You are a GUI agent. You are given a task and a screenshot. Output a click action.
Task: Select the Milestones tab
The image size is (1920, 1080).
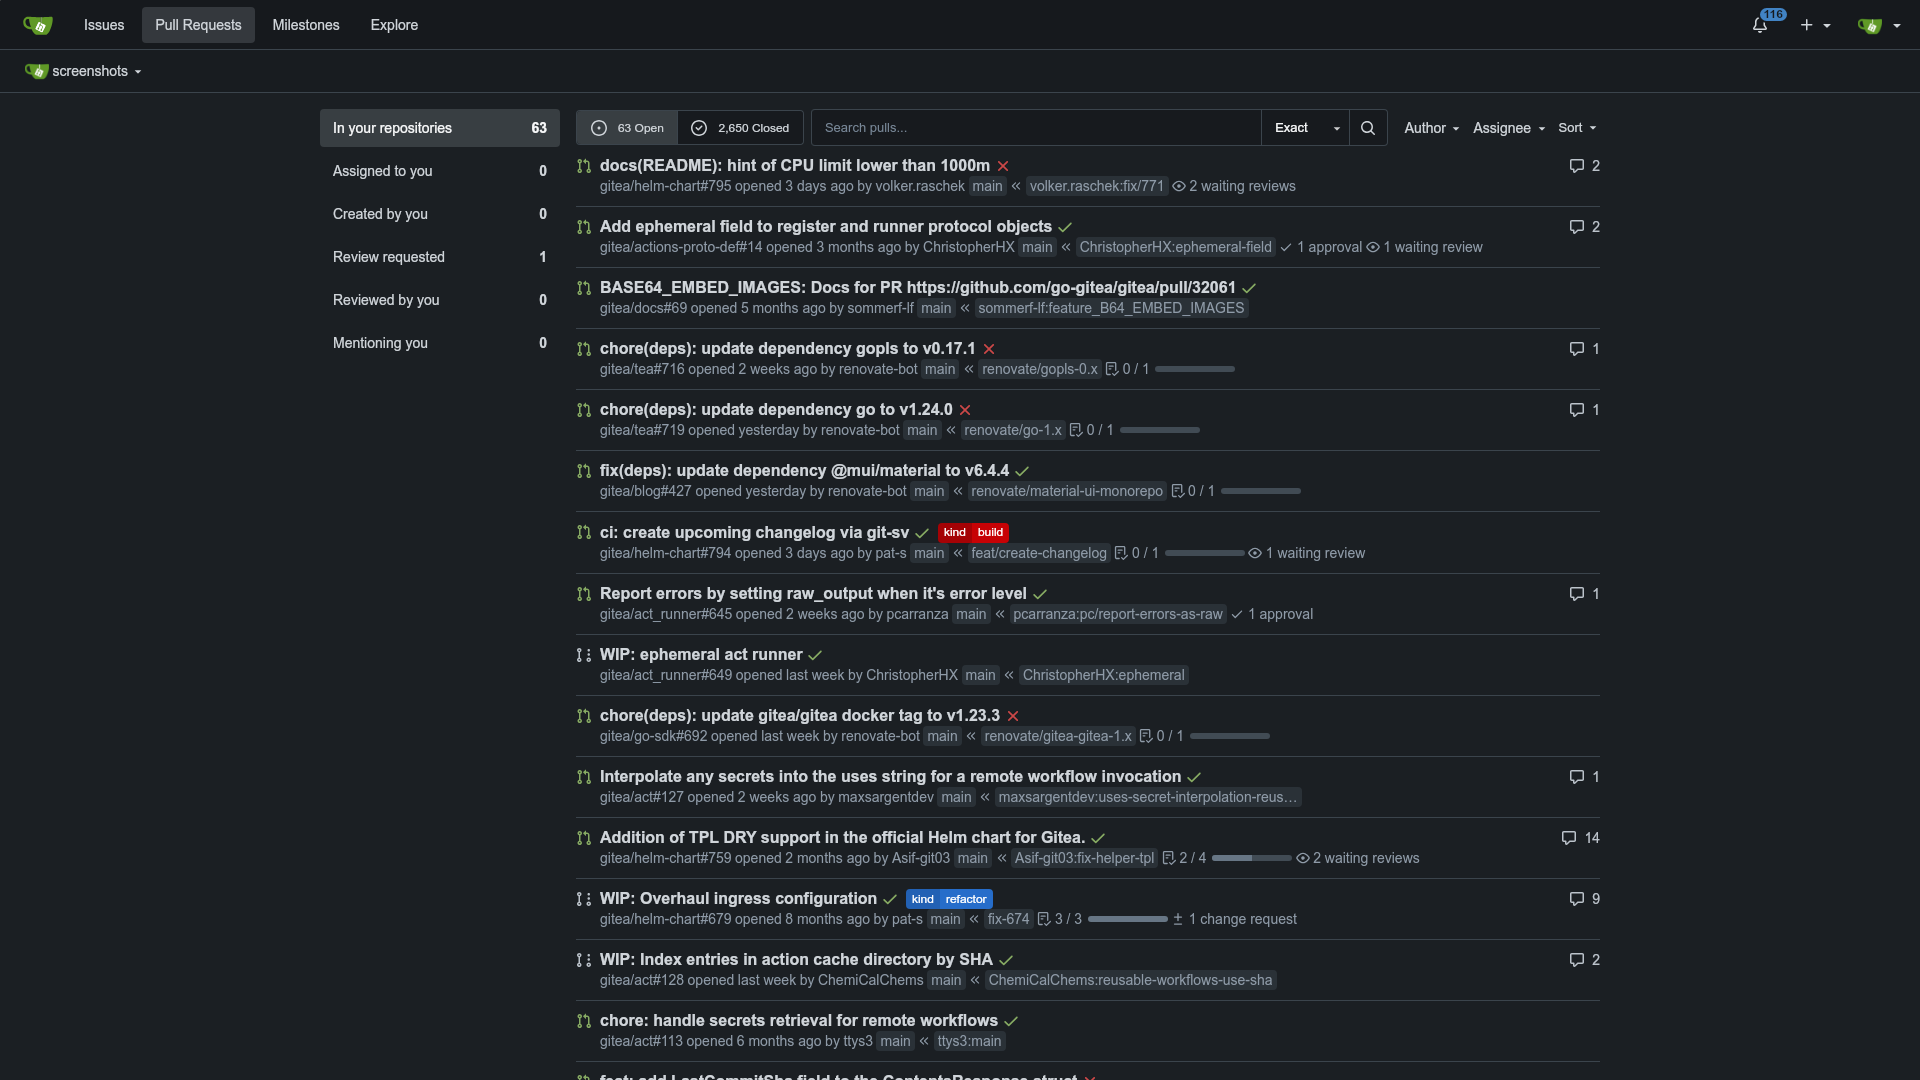tap(306, 24)
